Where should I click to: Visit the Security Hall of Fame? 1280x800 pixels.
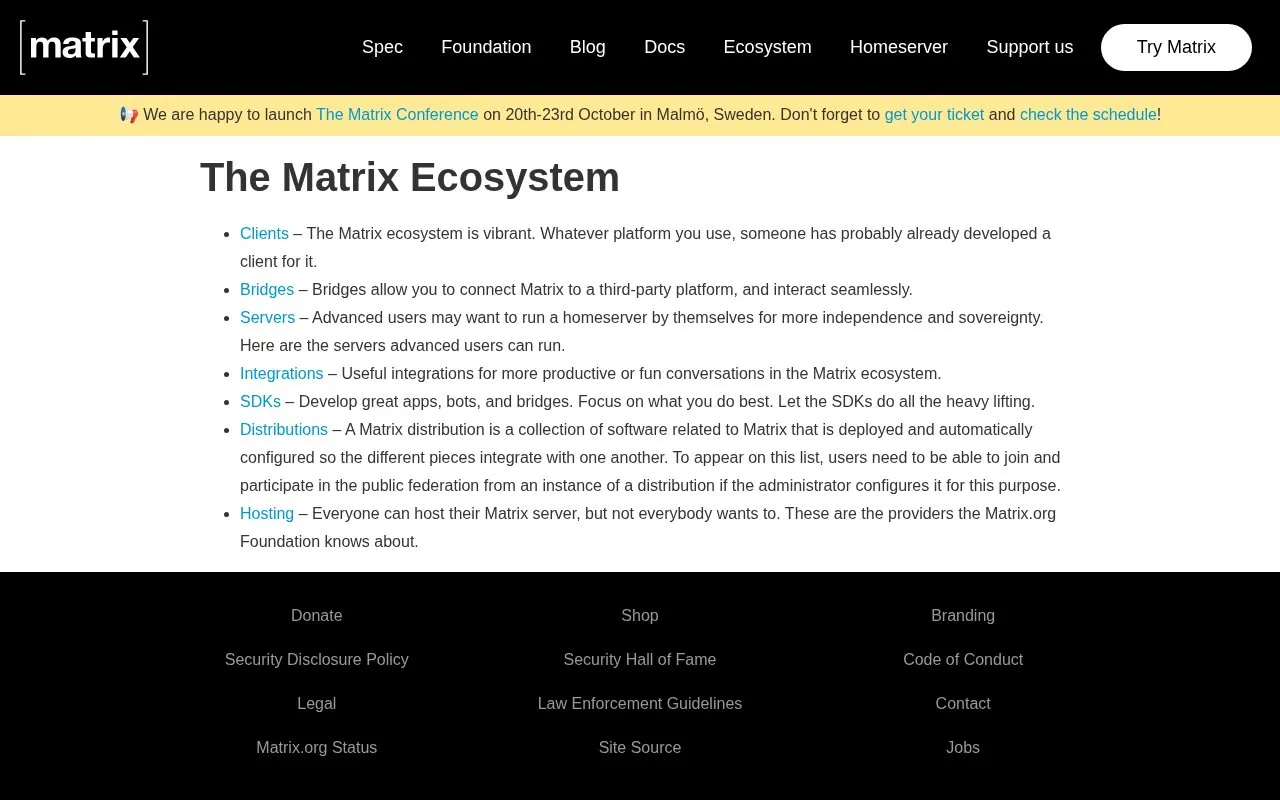[x=640, y=660]
